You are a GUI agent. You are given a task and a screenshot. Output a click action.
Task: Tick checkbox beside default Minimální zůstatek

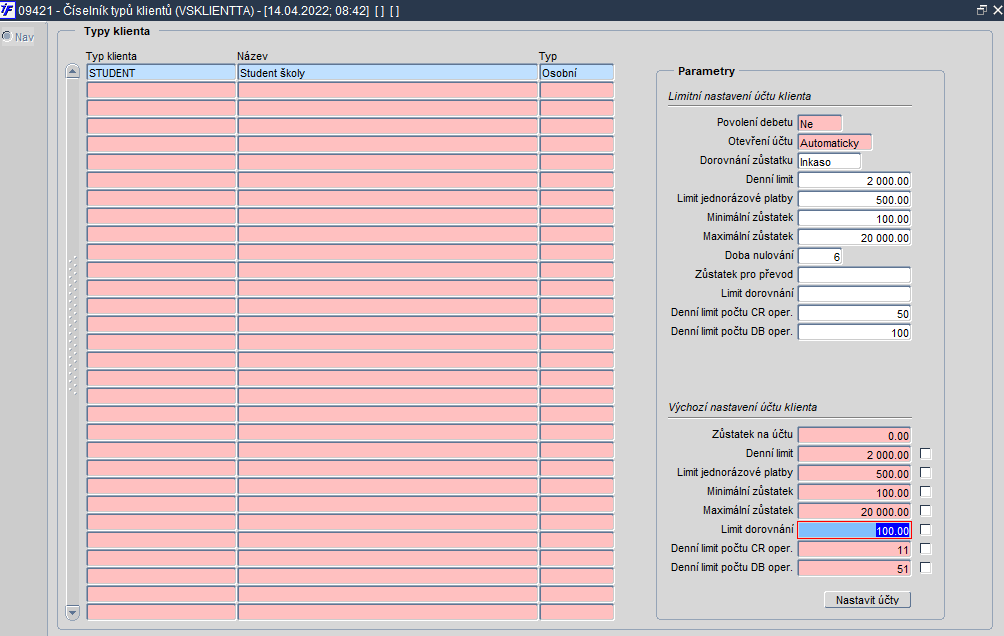click(925, 492)
